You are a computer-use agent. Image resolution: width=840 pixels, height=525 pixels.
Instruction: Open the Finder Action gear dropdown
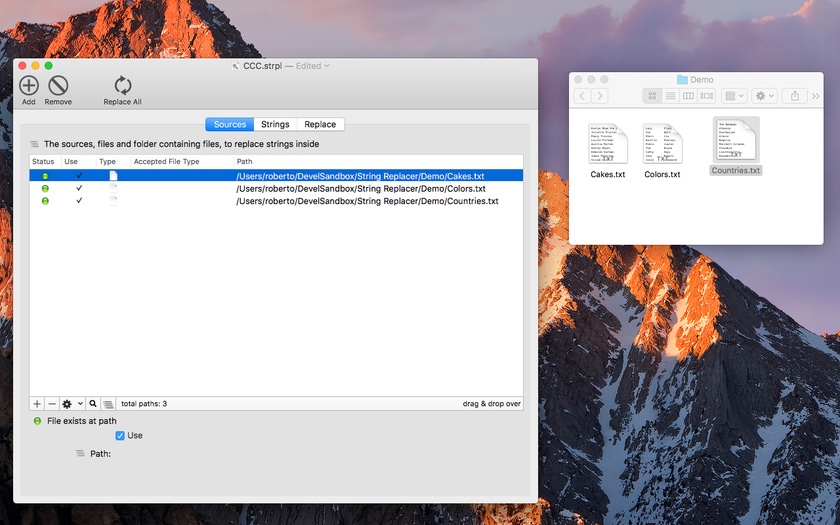pos(764,96)
